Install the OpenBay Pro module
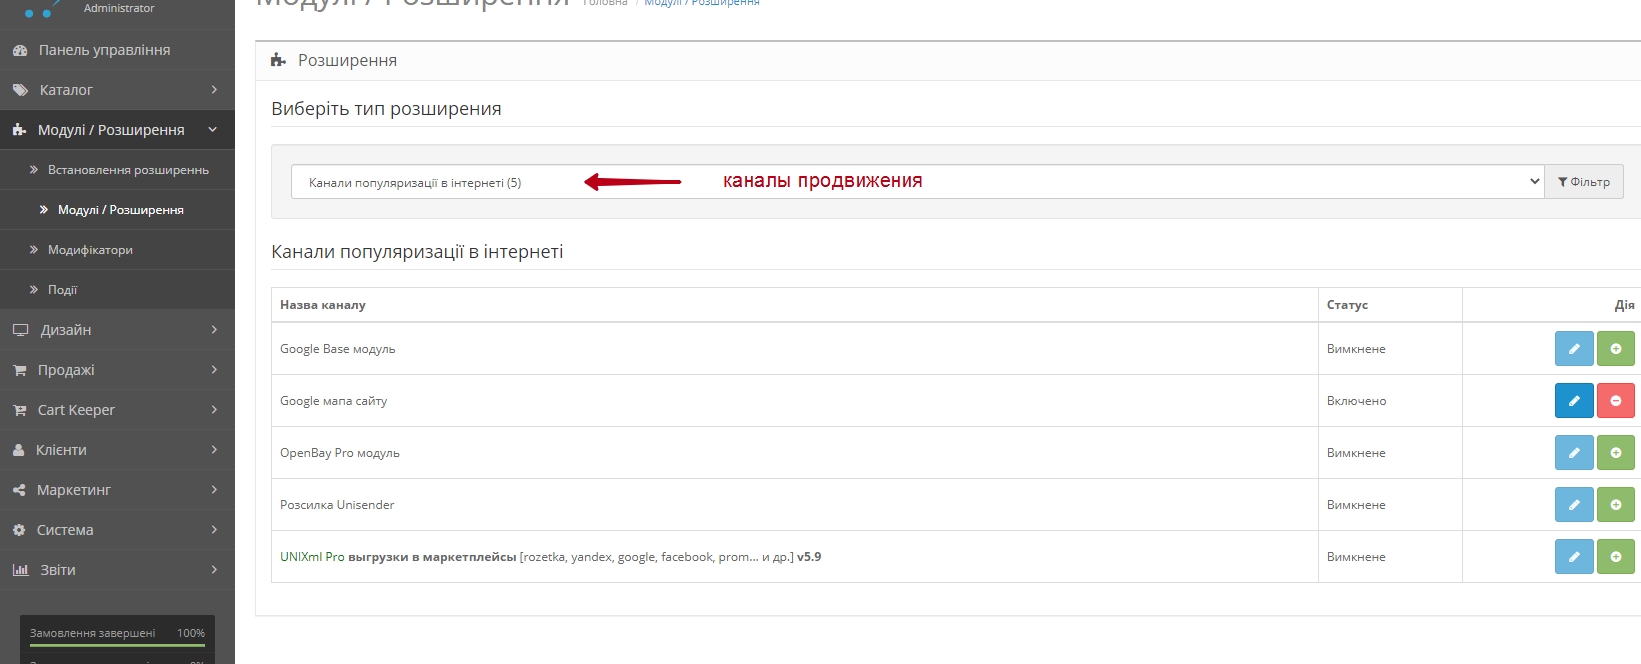 (1615, 453)
